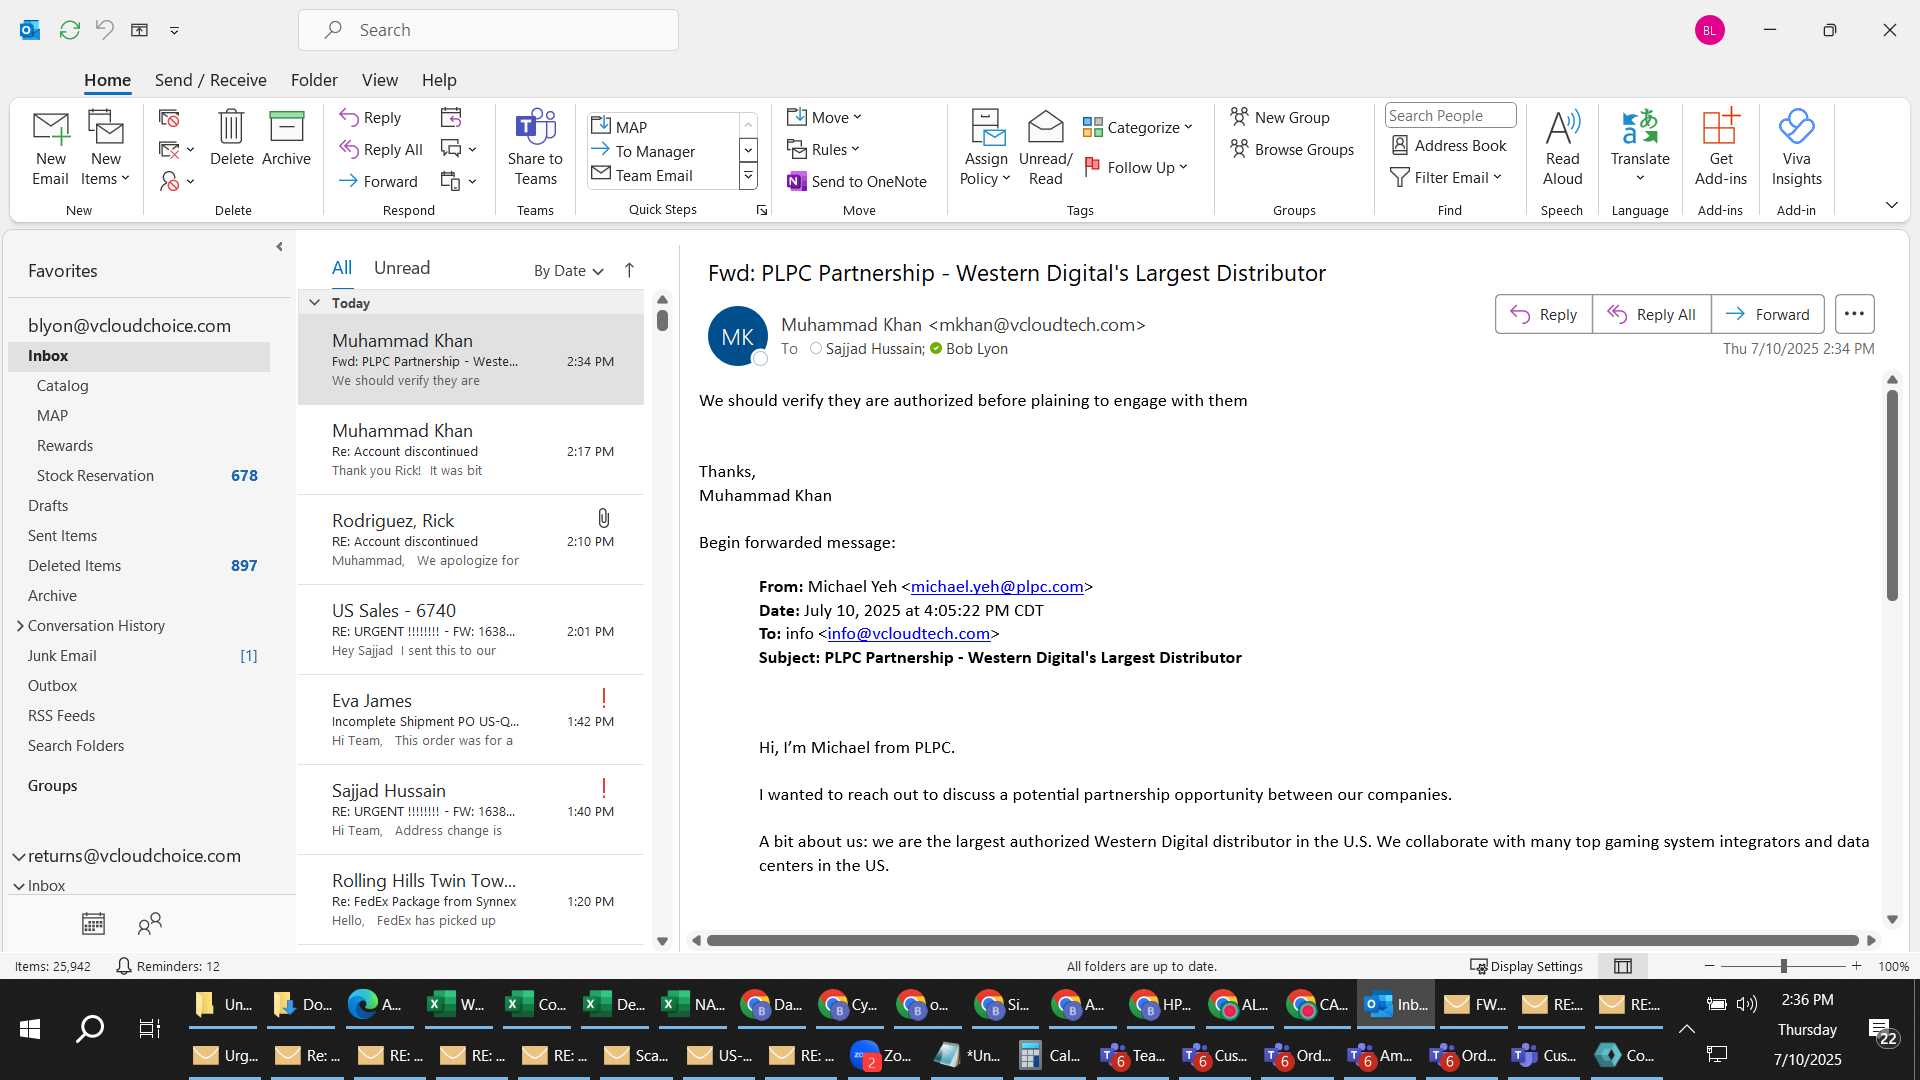Viewport: 1920px width, 1080px height.
Task: Click the Display Settings in status bar
Action: tap(1526, 966)
